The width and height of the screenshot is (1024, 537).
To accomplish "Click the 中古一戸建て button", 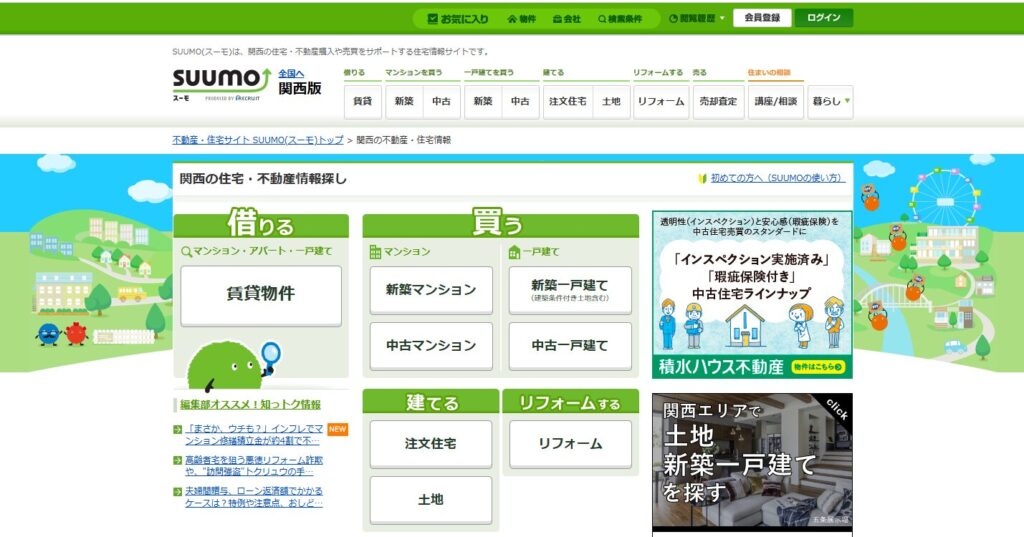I will [570, 346].
